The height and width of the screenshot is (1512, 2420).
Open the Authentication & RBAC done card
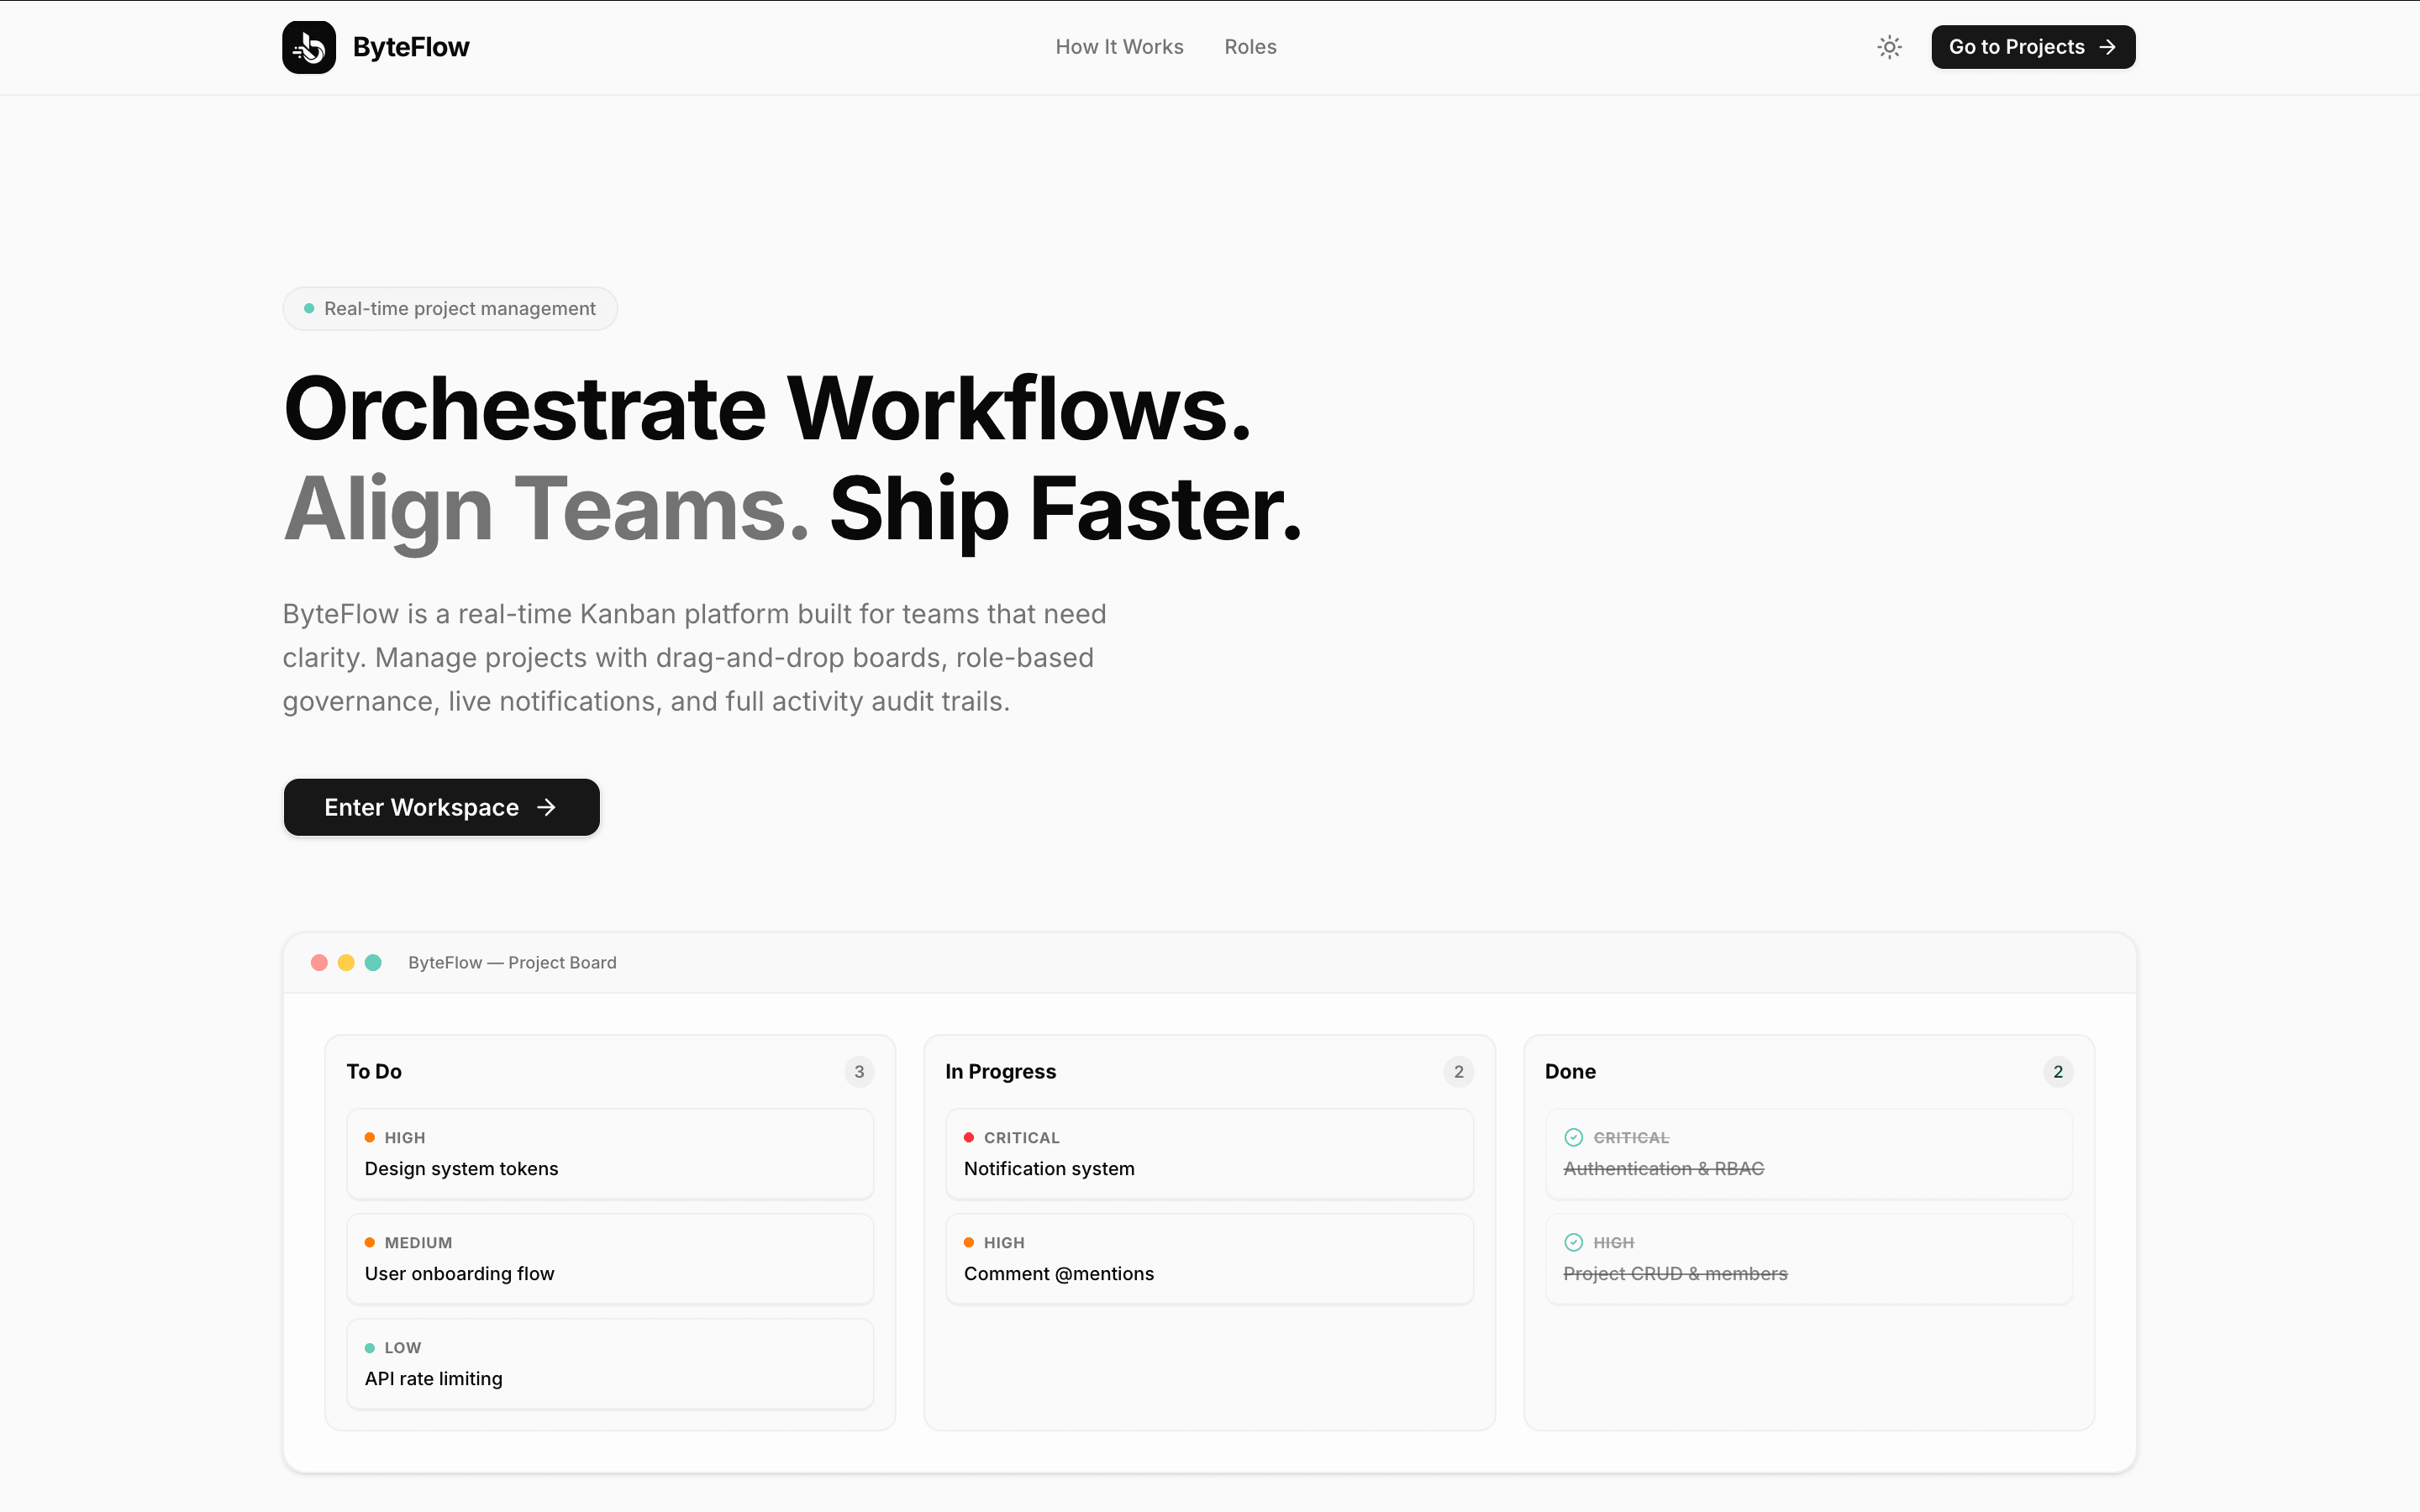[x=1808, y=1154]
